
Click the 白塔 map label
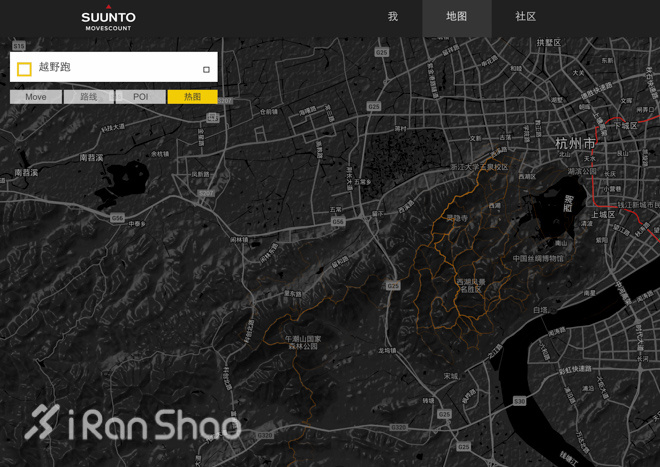pos(540,310)
